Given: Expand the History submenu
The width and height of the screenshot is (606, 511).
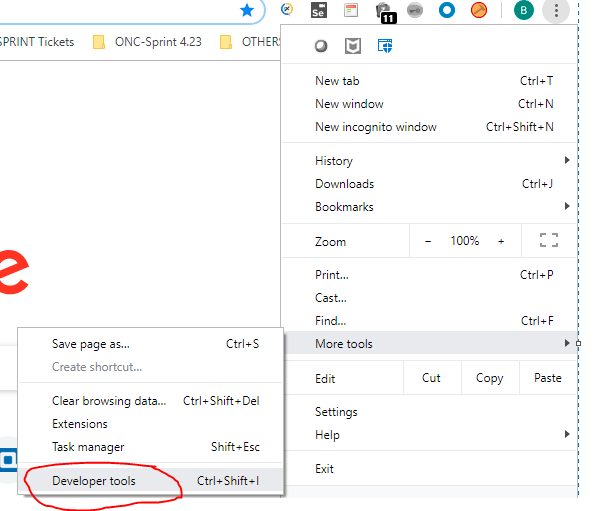Looking at the screenshot, I should [430, 161].
